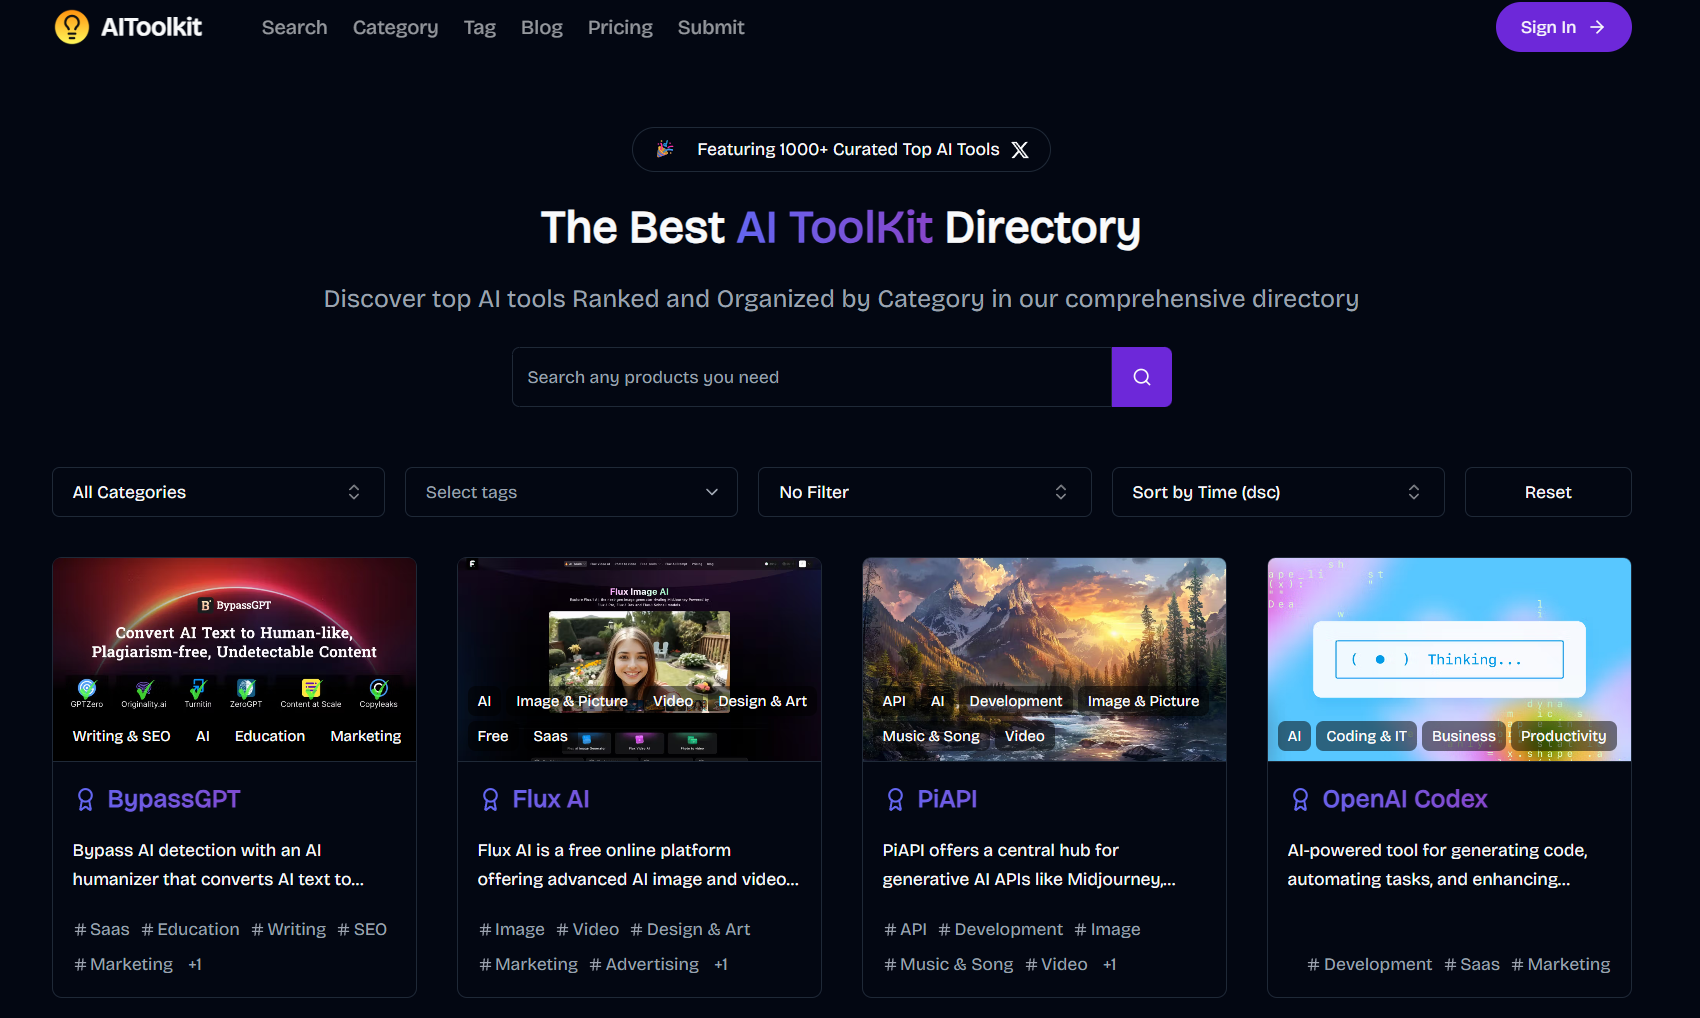
Task: Click the All Categories up-down chevron
Action: click(x=354, y=492)
